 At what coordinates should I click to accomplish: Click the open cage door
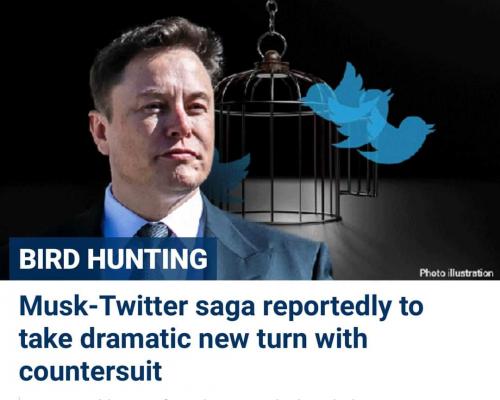pyautogui.click(x=360, y=167)
